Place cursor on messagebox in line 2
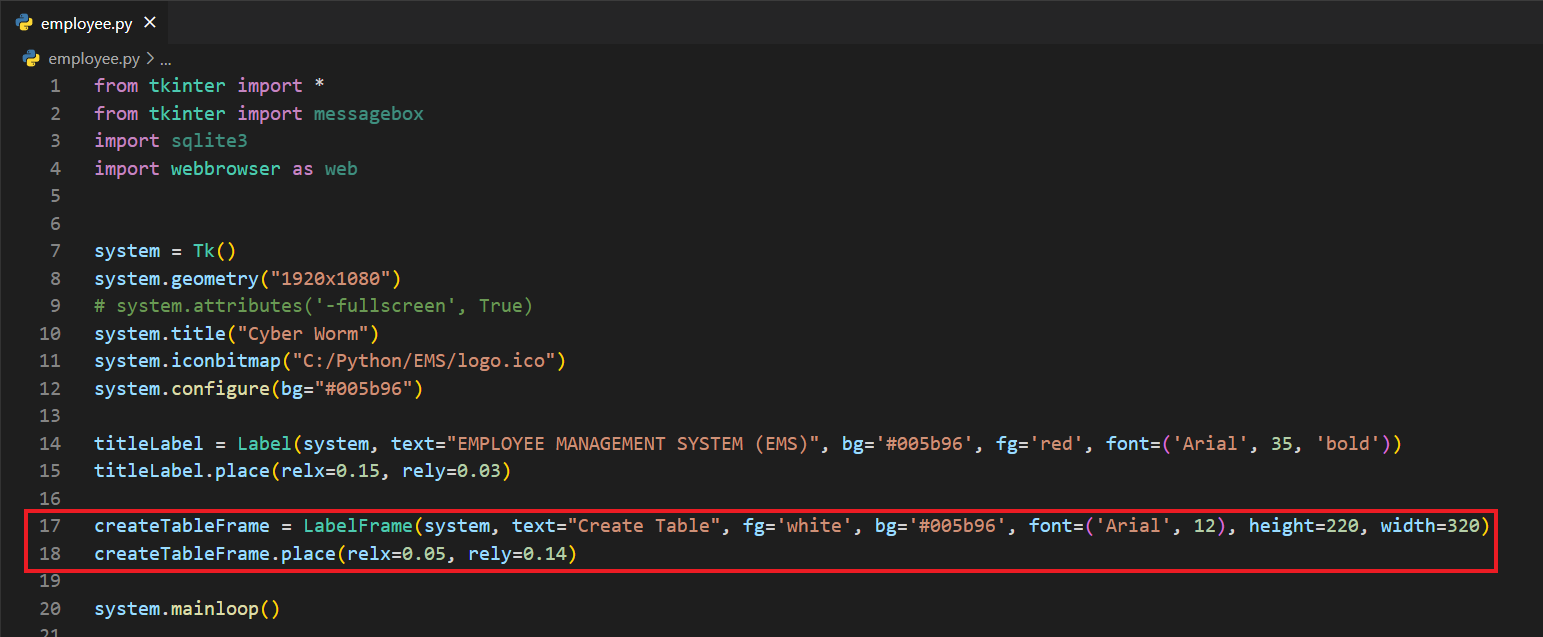Image resolution: width=1543 pixels, height=637 pixels. tap(368, 114)
